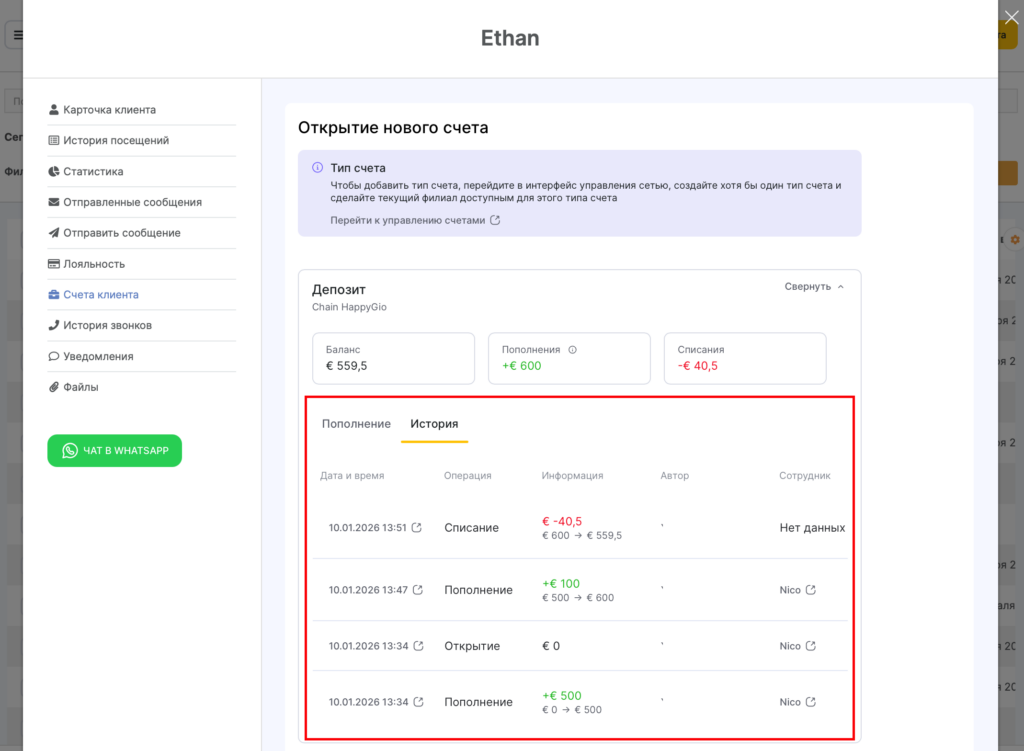Select Счета клиента in the sidebar

pyautogui.click(x=100, y=295)
